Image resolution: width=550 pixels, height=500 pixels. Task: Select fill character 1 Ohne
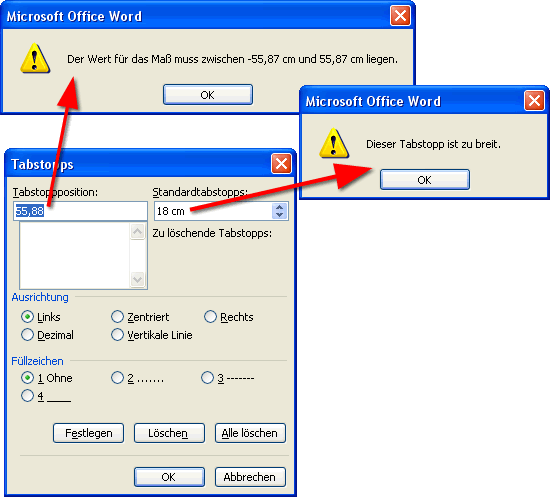(x=27, y=378)
